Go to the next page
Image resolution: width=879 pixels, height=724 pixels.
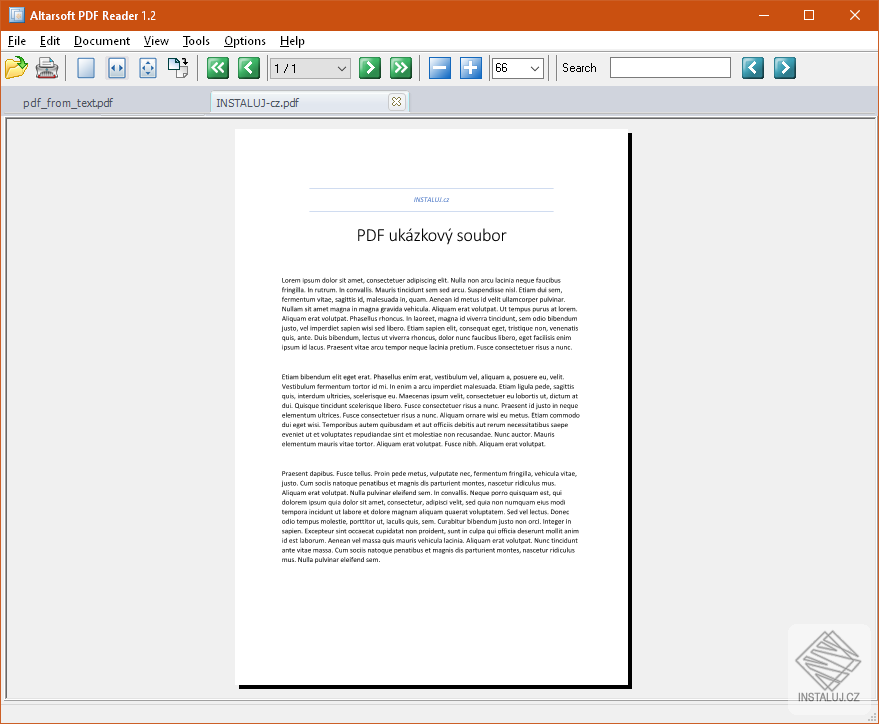[369, 67]
